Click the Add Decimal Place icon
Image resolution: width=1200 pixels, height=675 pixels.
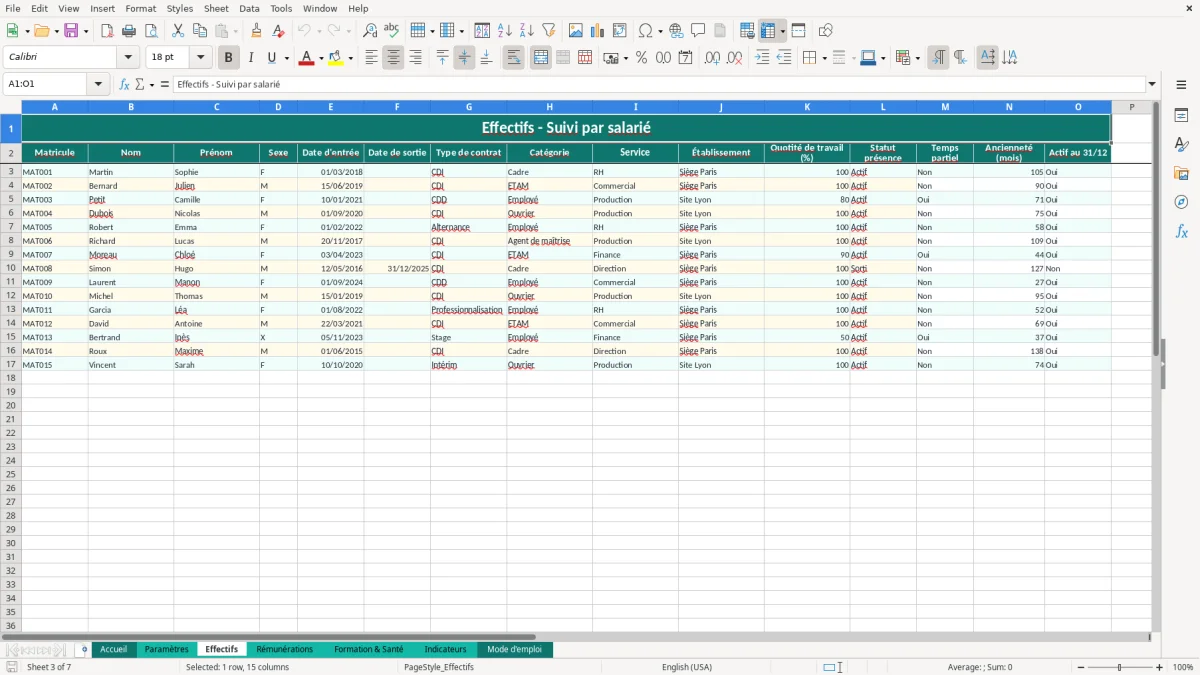(713, 58)
